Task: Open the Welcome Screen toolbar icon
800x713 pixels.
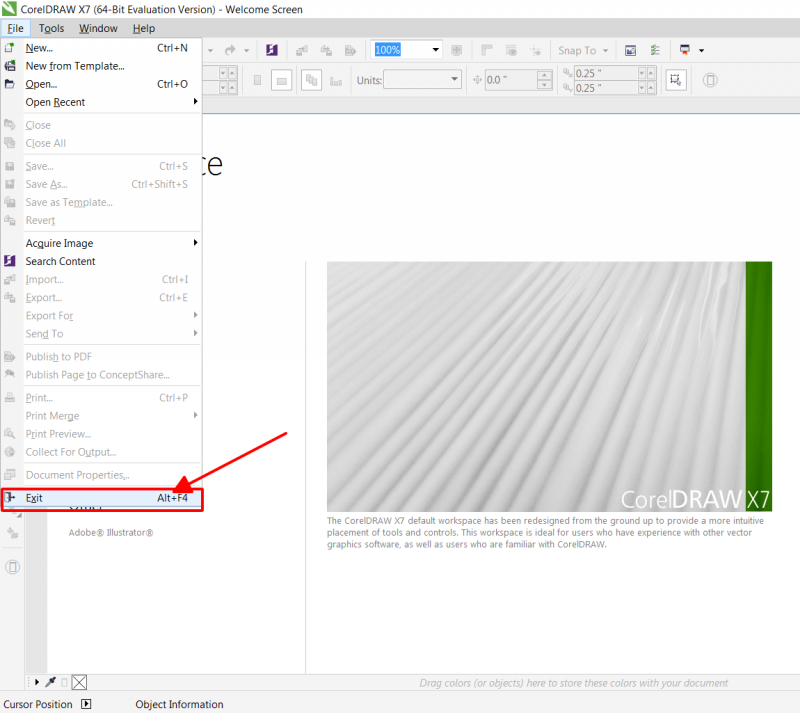Action: pos(631,50)
